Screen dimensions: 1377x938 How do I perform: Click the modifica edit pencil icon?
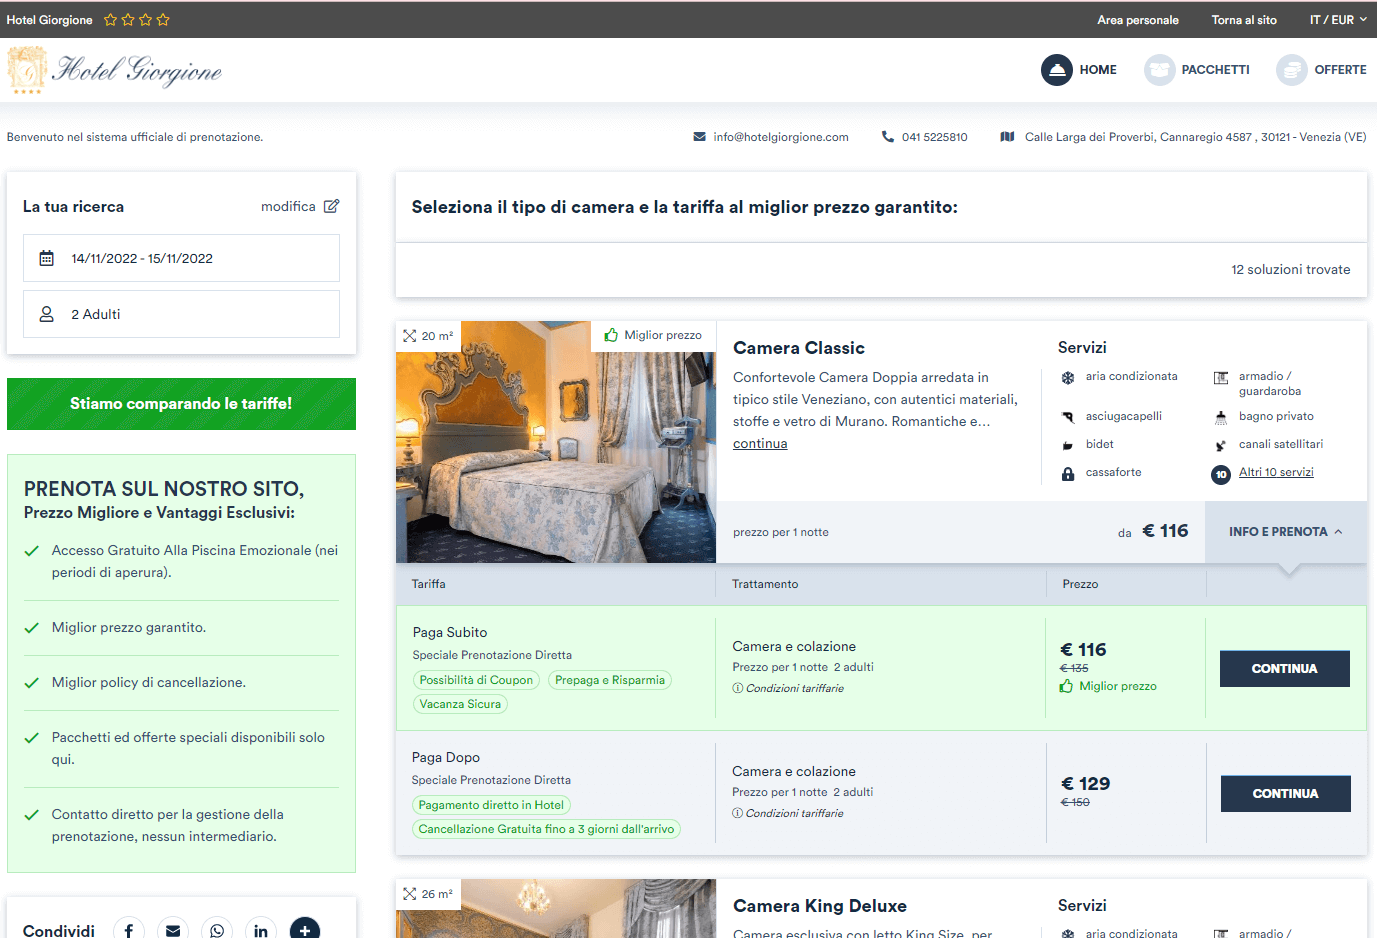(332, 206)
